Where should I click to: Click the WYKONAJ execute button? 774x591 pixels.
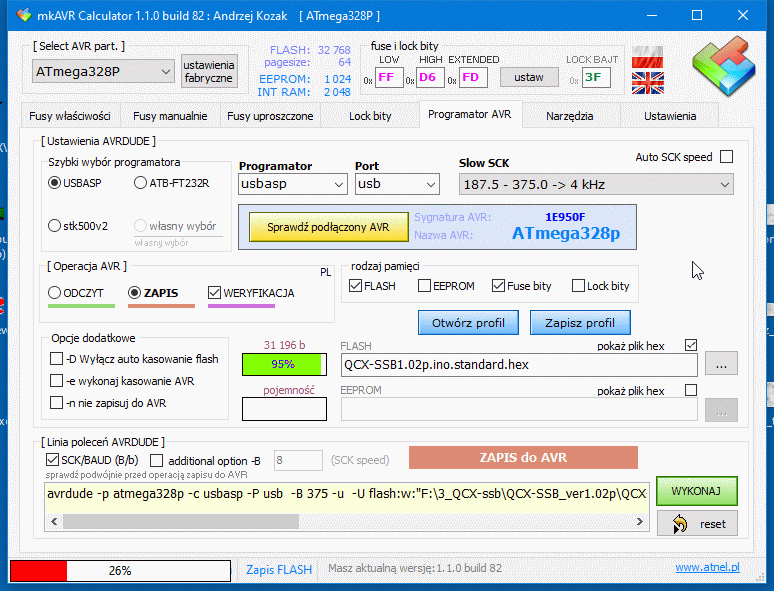click(x=697, y=491)
